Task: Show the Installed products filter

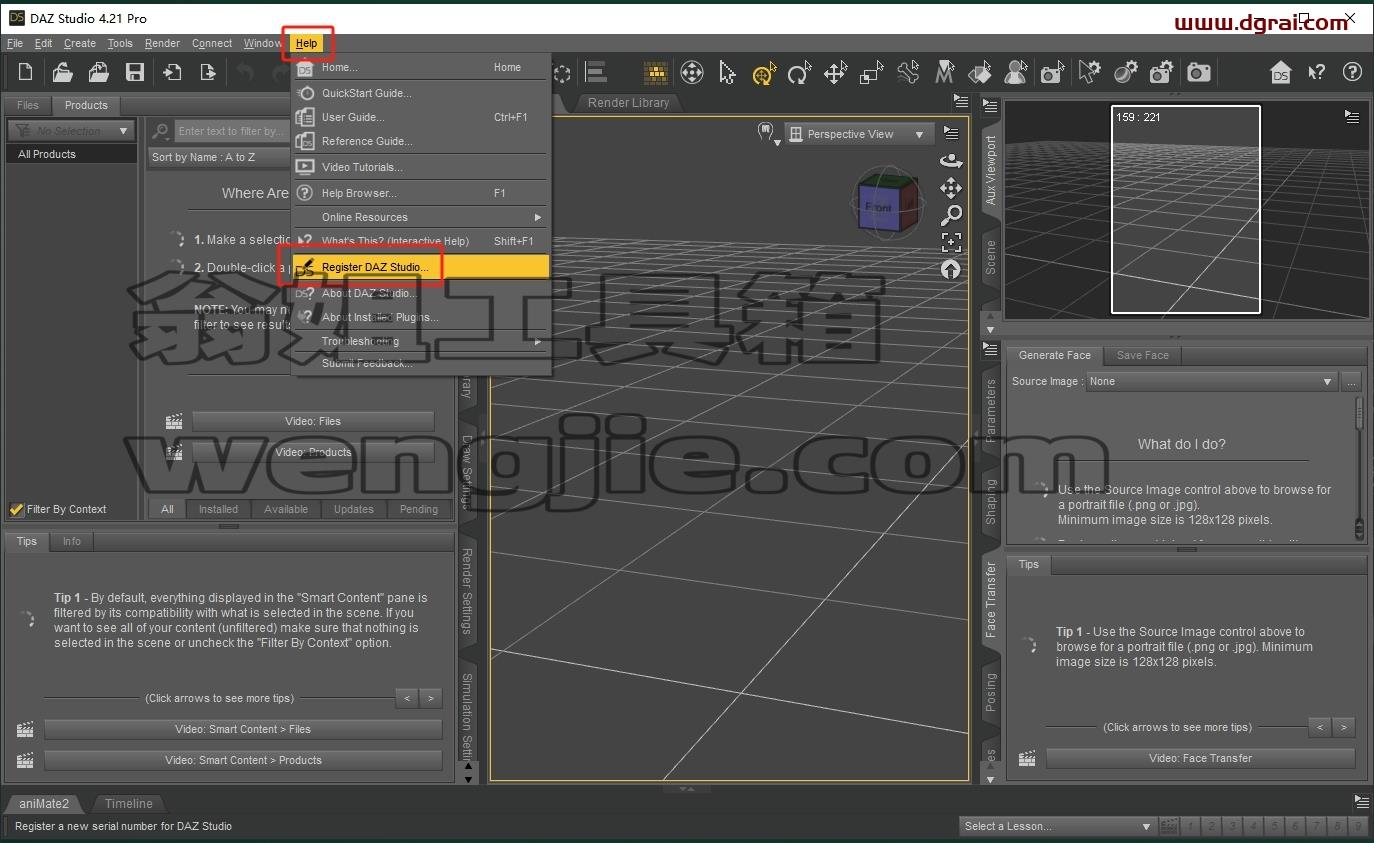Action: (218, 509)
